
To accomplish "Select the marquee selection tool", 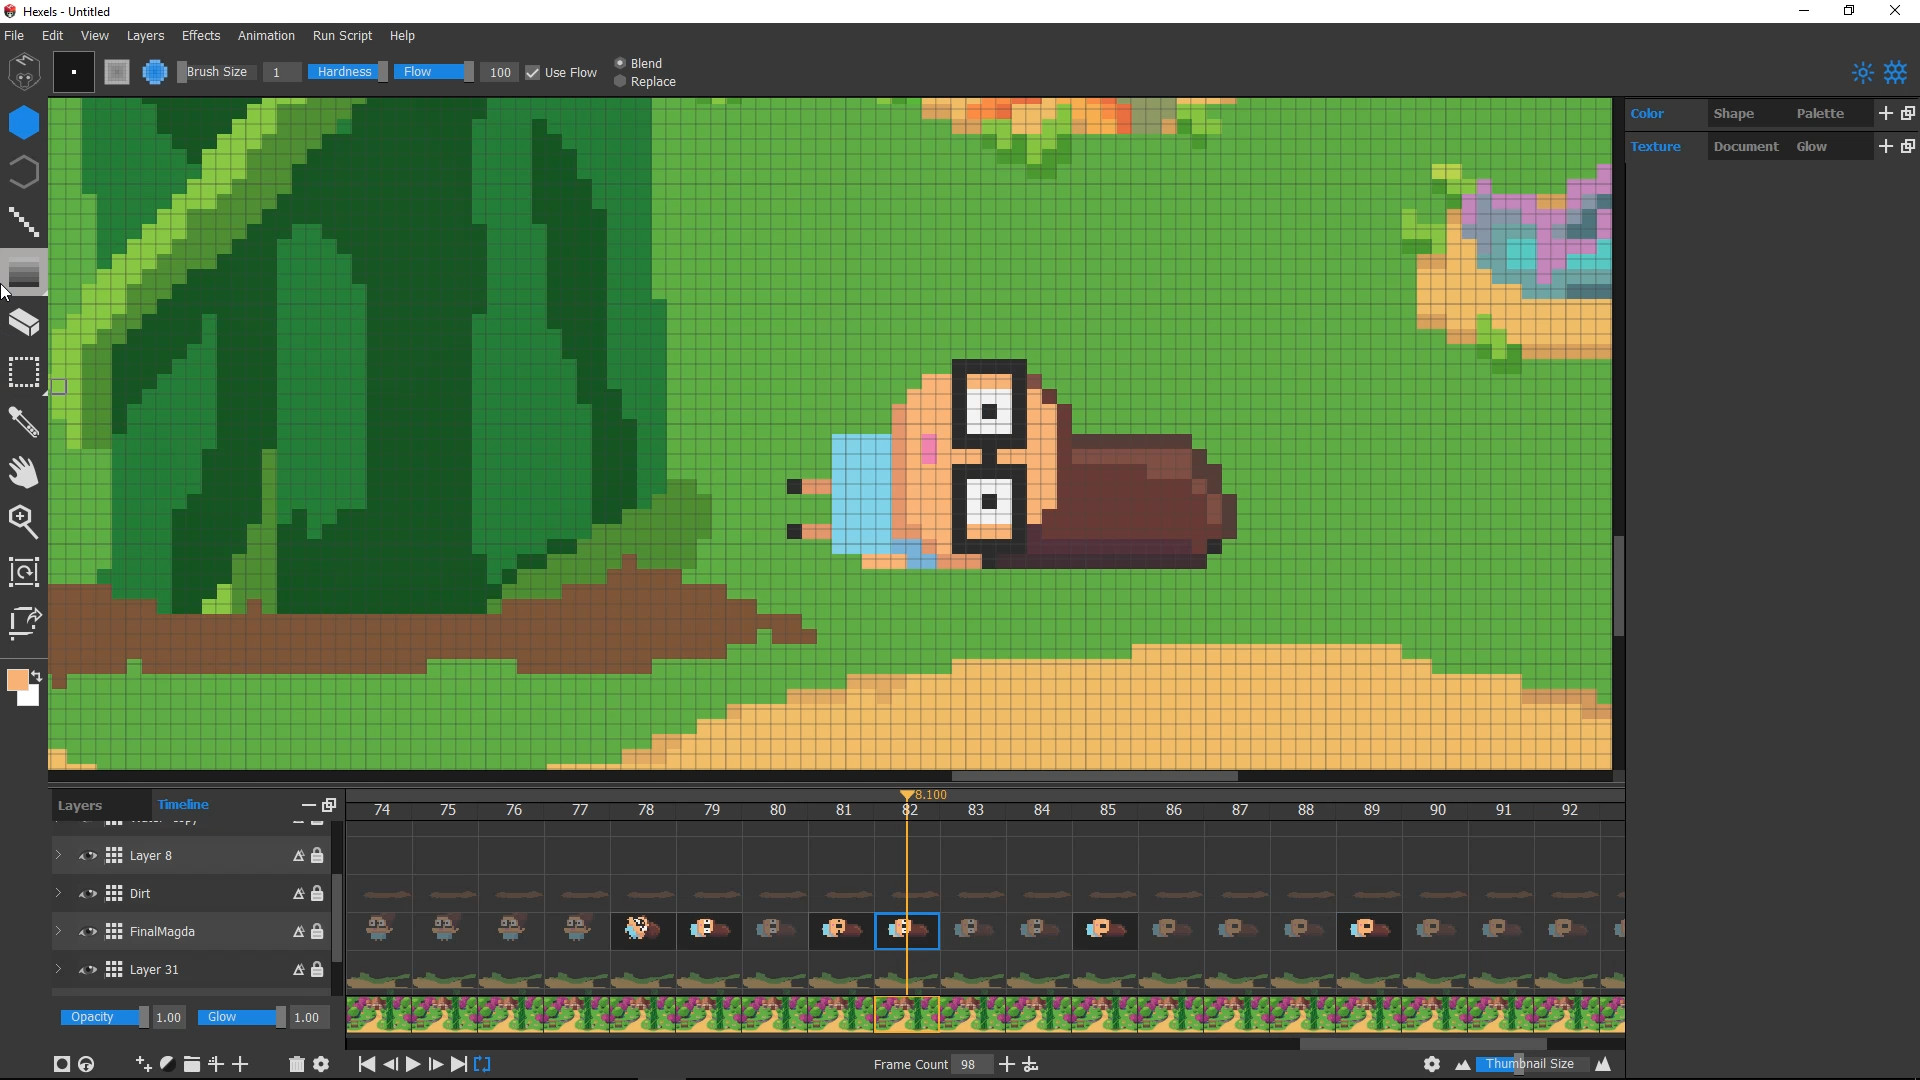I will coord(24,373).
